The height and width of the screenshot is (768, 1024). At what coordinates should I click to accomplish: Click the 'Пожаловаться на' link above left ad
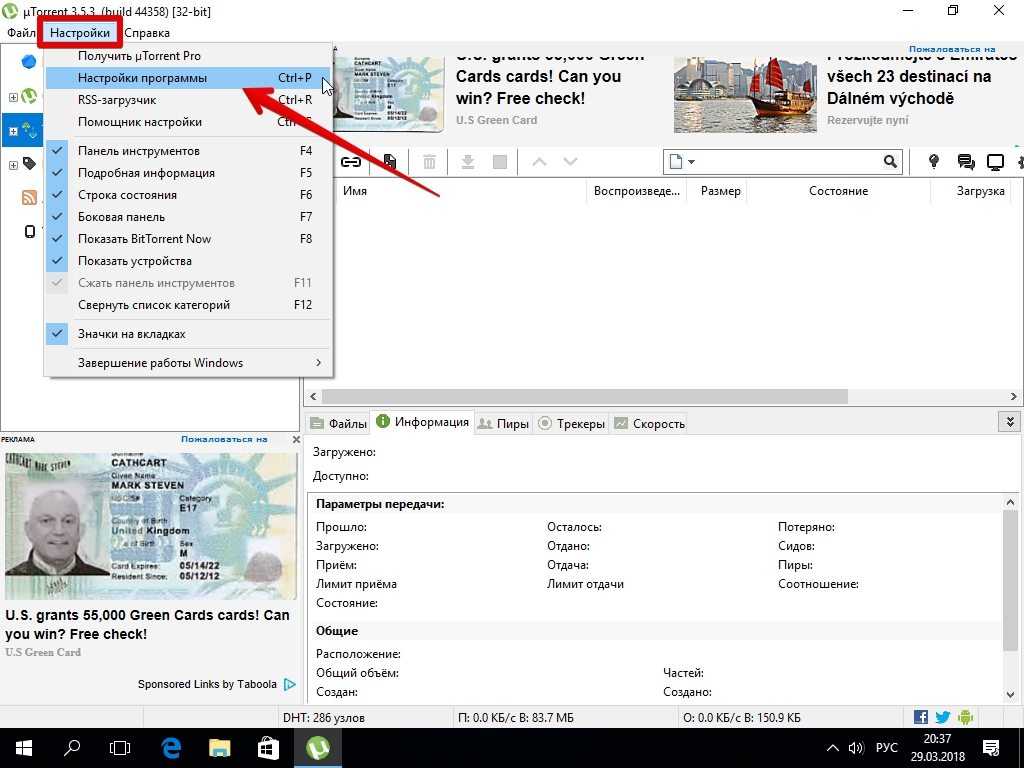(x=224, y=439)
